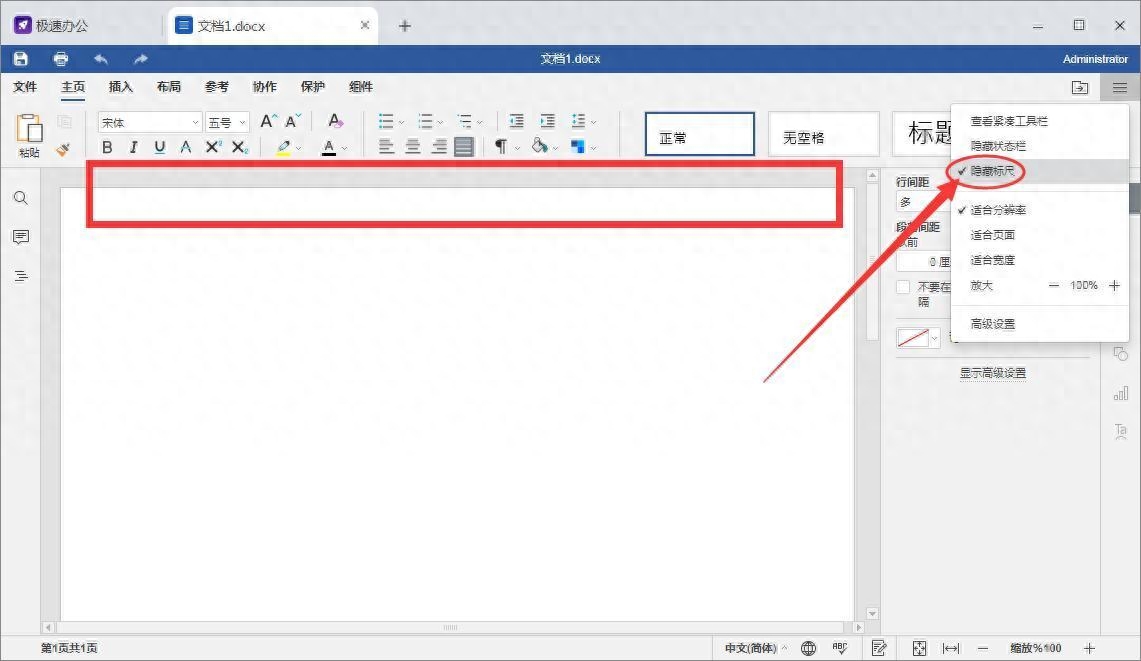Switch to the 插入 tab
Viewport: 1141px width, 661px height.
[x=121, y=87]
